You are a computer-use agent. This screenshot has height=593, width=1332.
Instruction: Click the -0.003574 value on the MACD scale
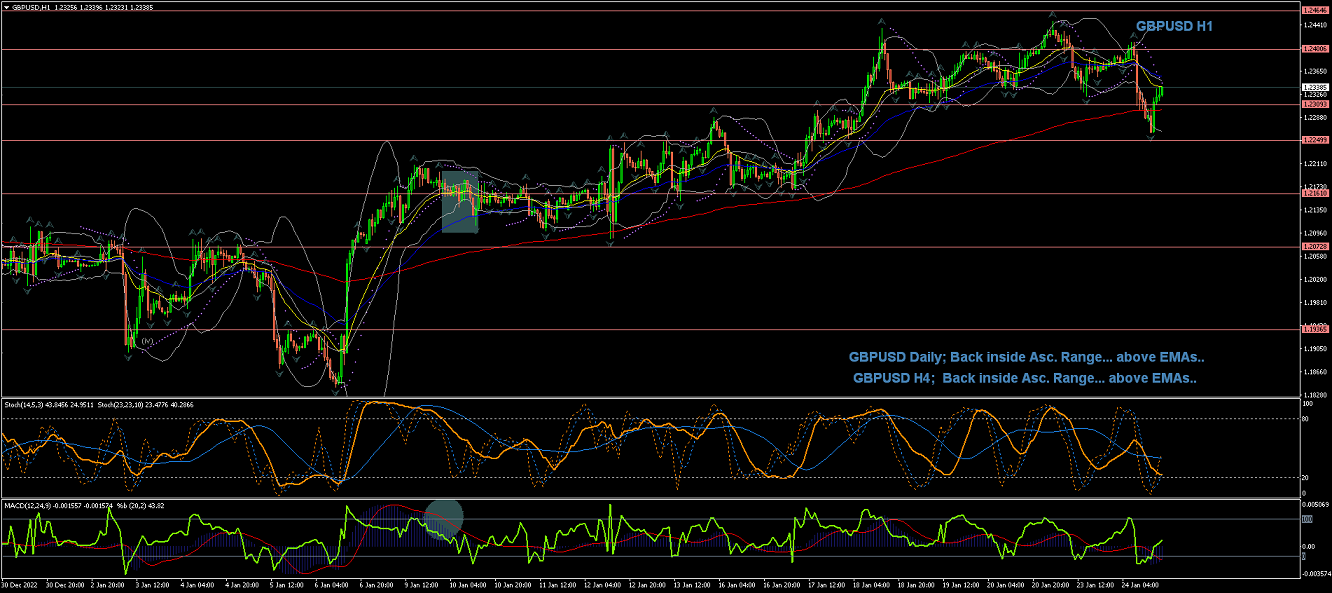[x=1314, y=574]
